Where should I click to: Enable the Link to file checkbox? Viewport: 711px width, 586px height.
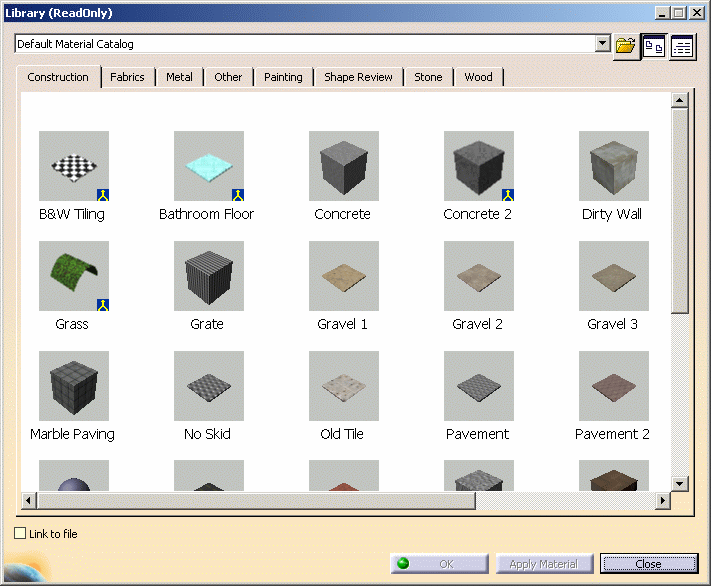(21, 534)
